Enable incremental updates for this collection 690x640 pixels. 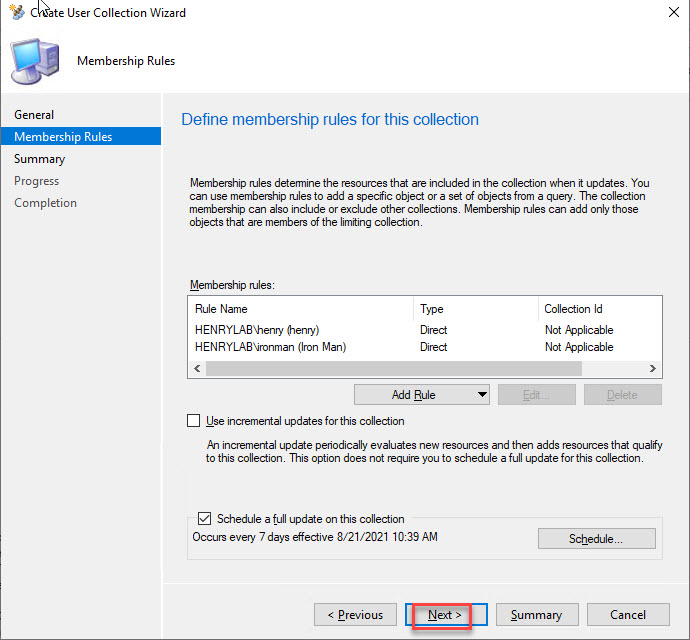(194, 421)
